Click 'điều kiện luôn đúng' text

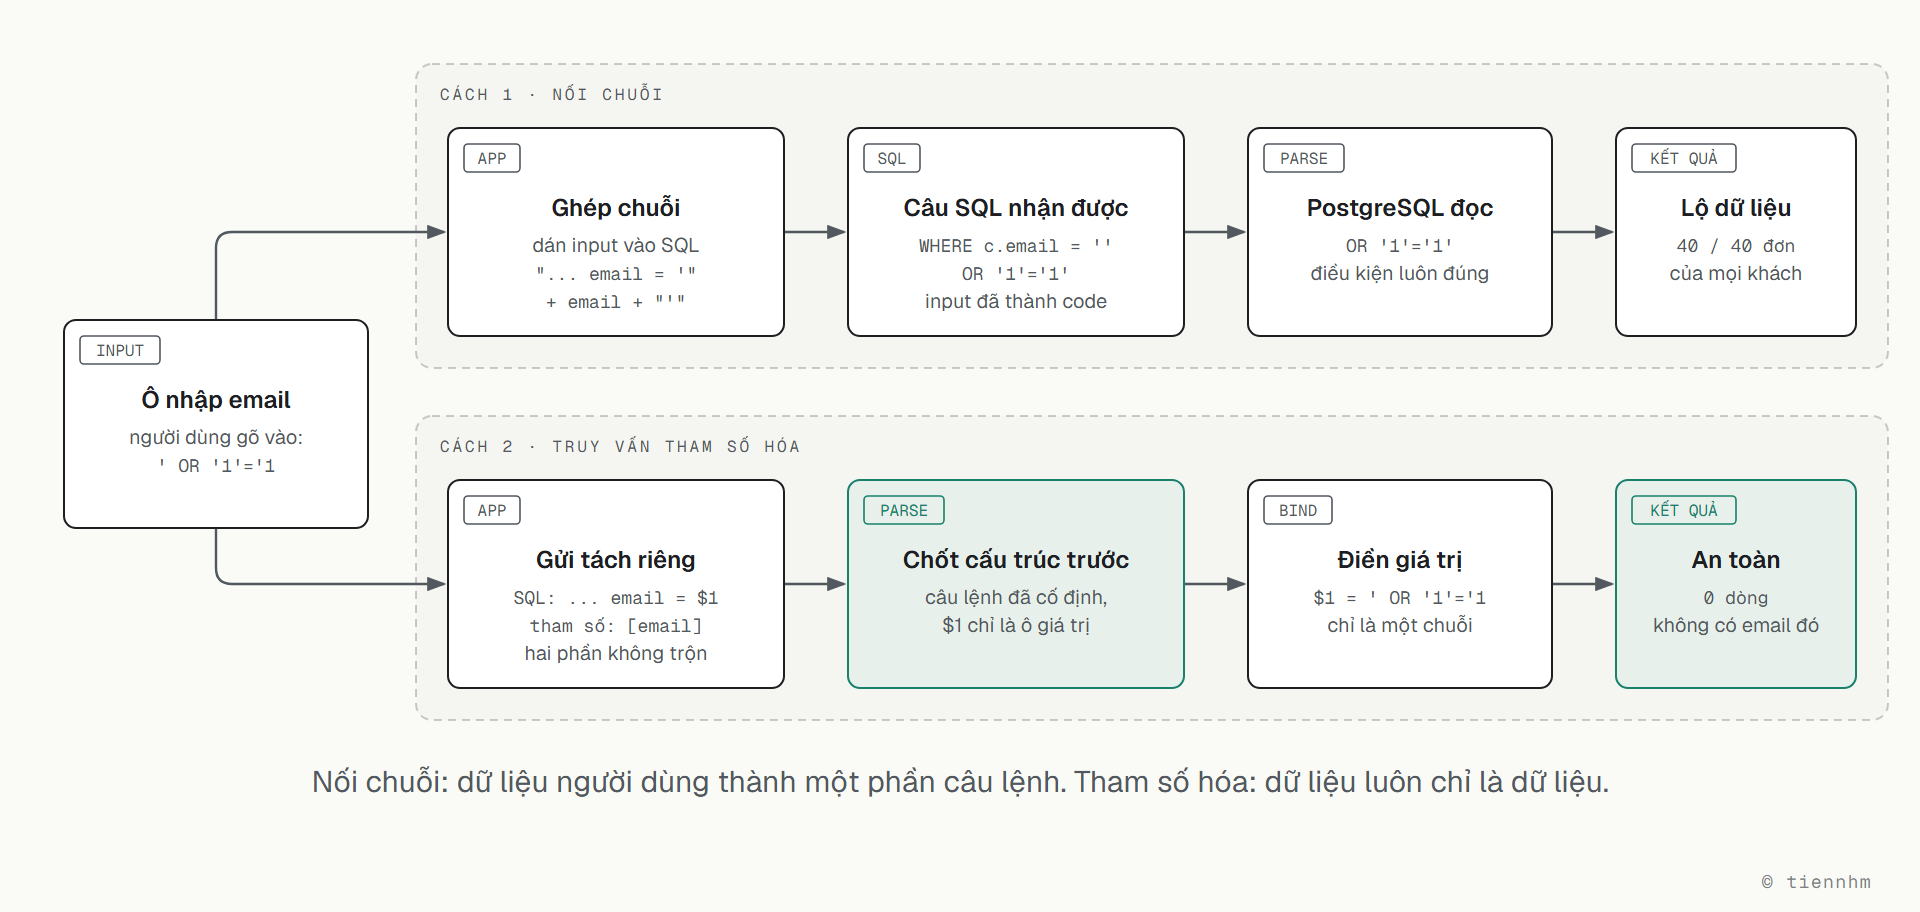pos(1400,273)
